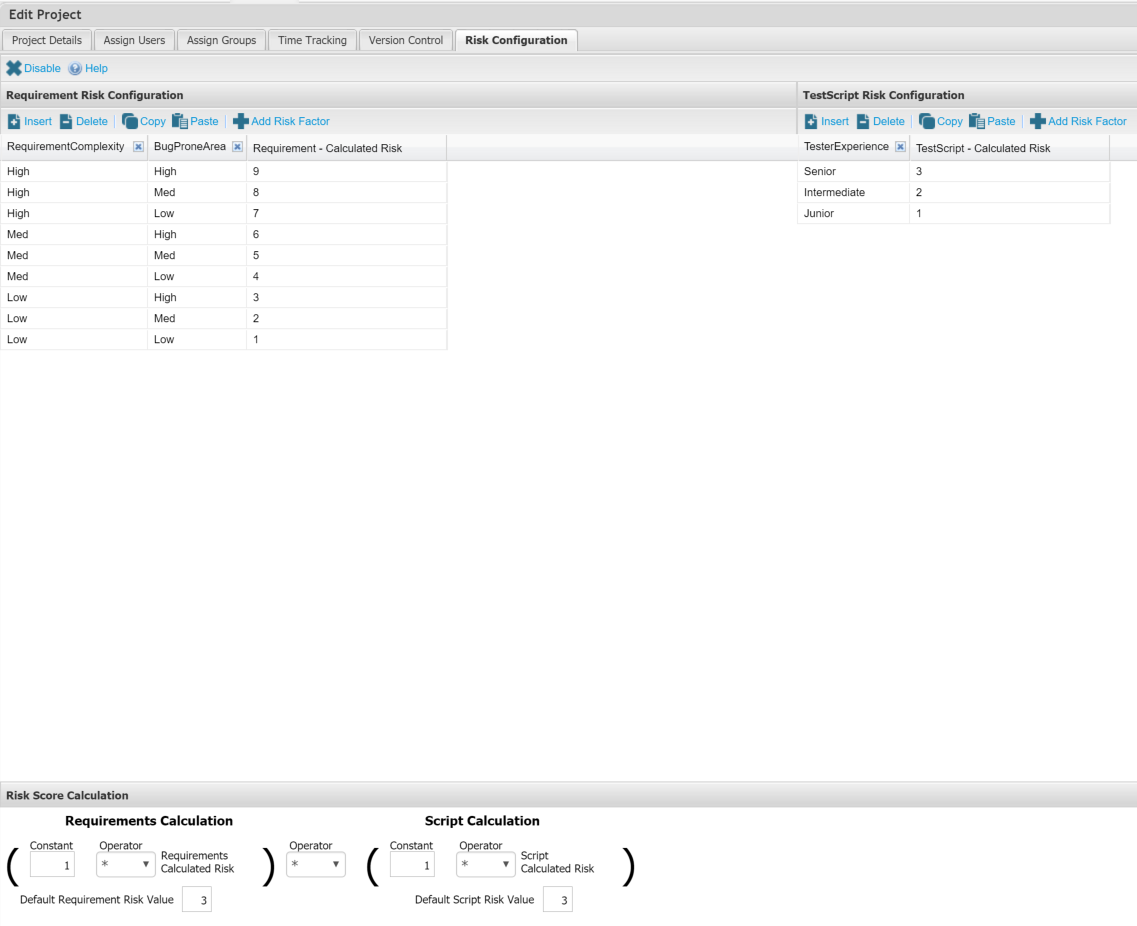
Task: Remove the TesterExperience risk factor column
Action: [900, 147]
